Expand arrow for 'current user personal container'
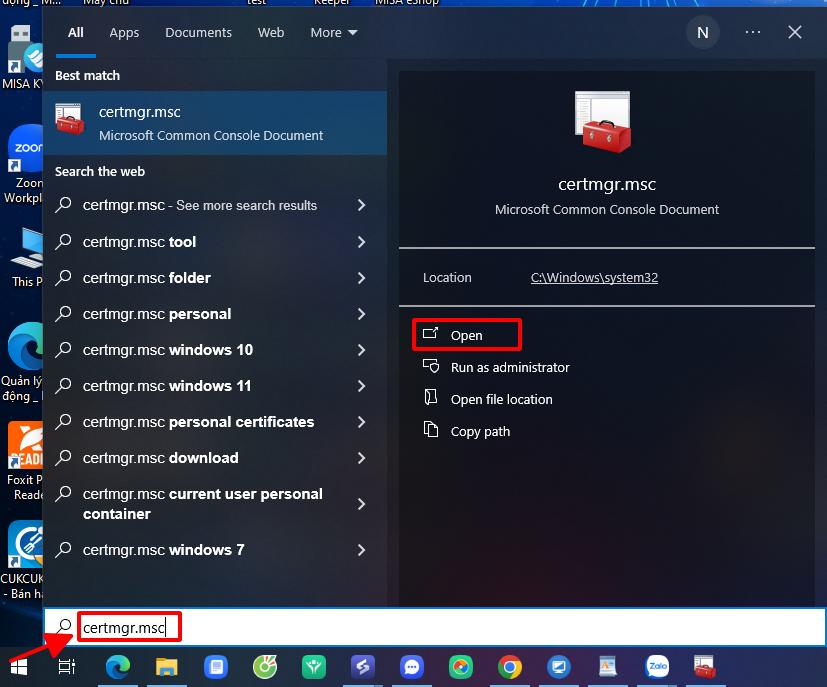 361,504
